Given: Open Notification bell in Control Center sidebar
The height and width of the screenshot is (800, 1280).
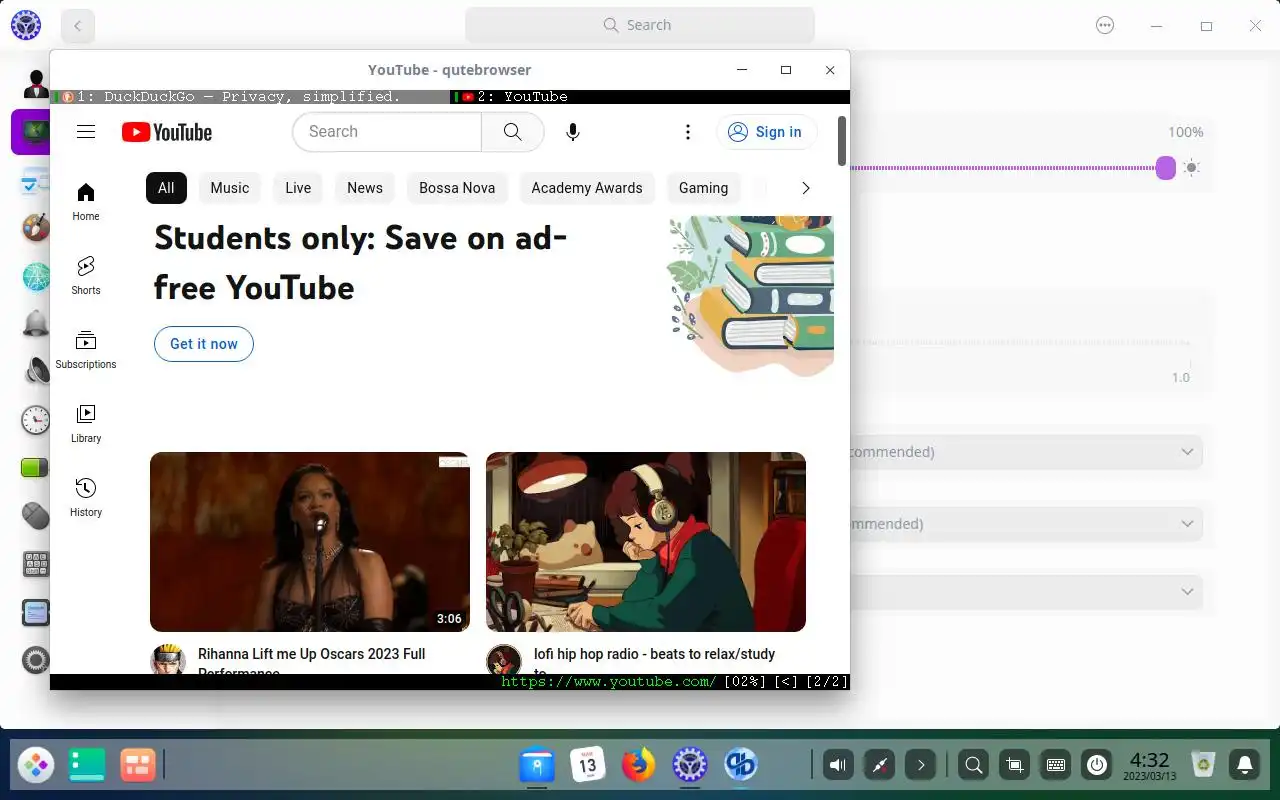Looking at the screenshot, I should (x=36, y=324).
